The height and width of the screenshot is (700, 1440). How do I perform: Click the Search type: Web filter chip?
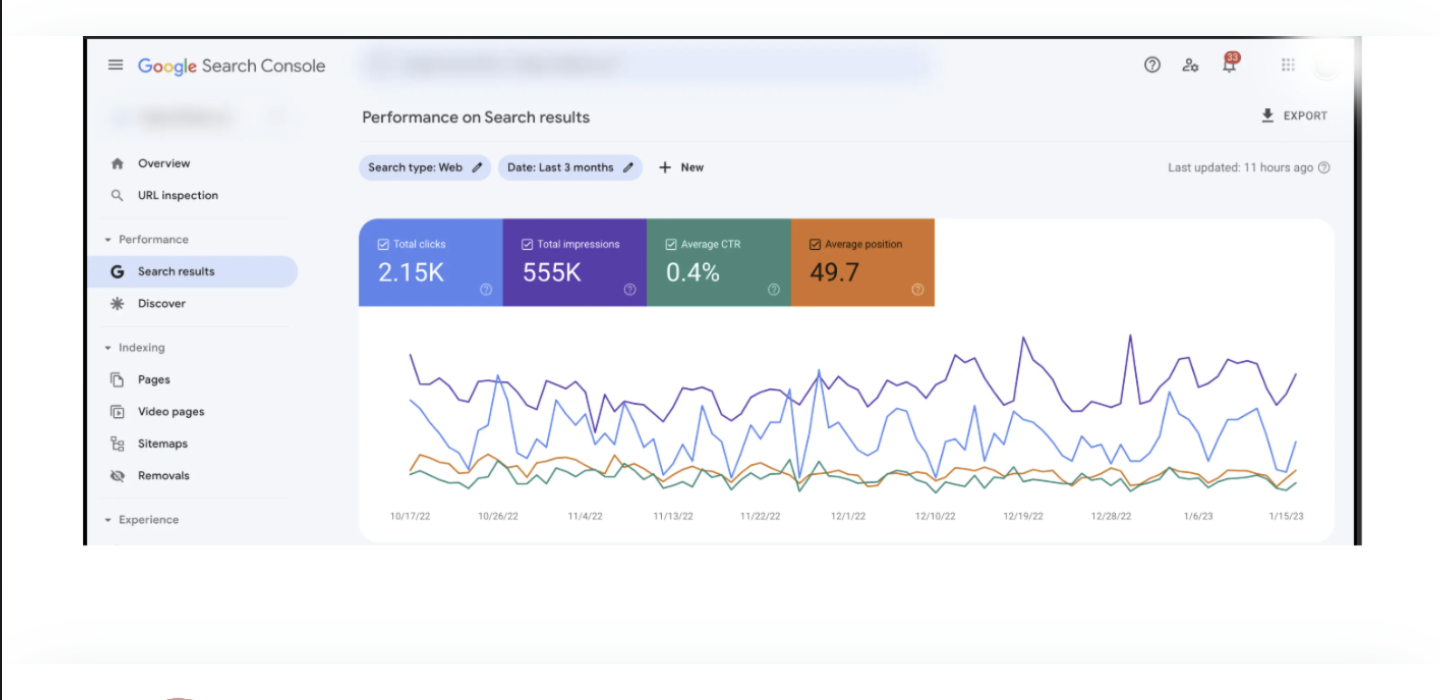click(x=425, y=167)
